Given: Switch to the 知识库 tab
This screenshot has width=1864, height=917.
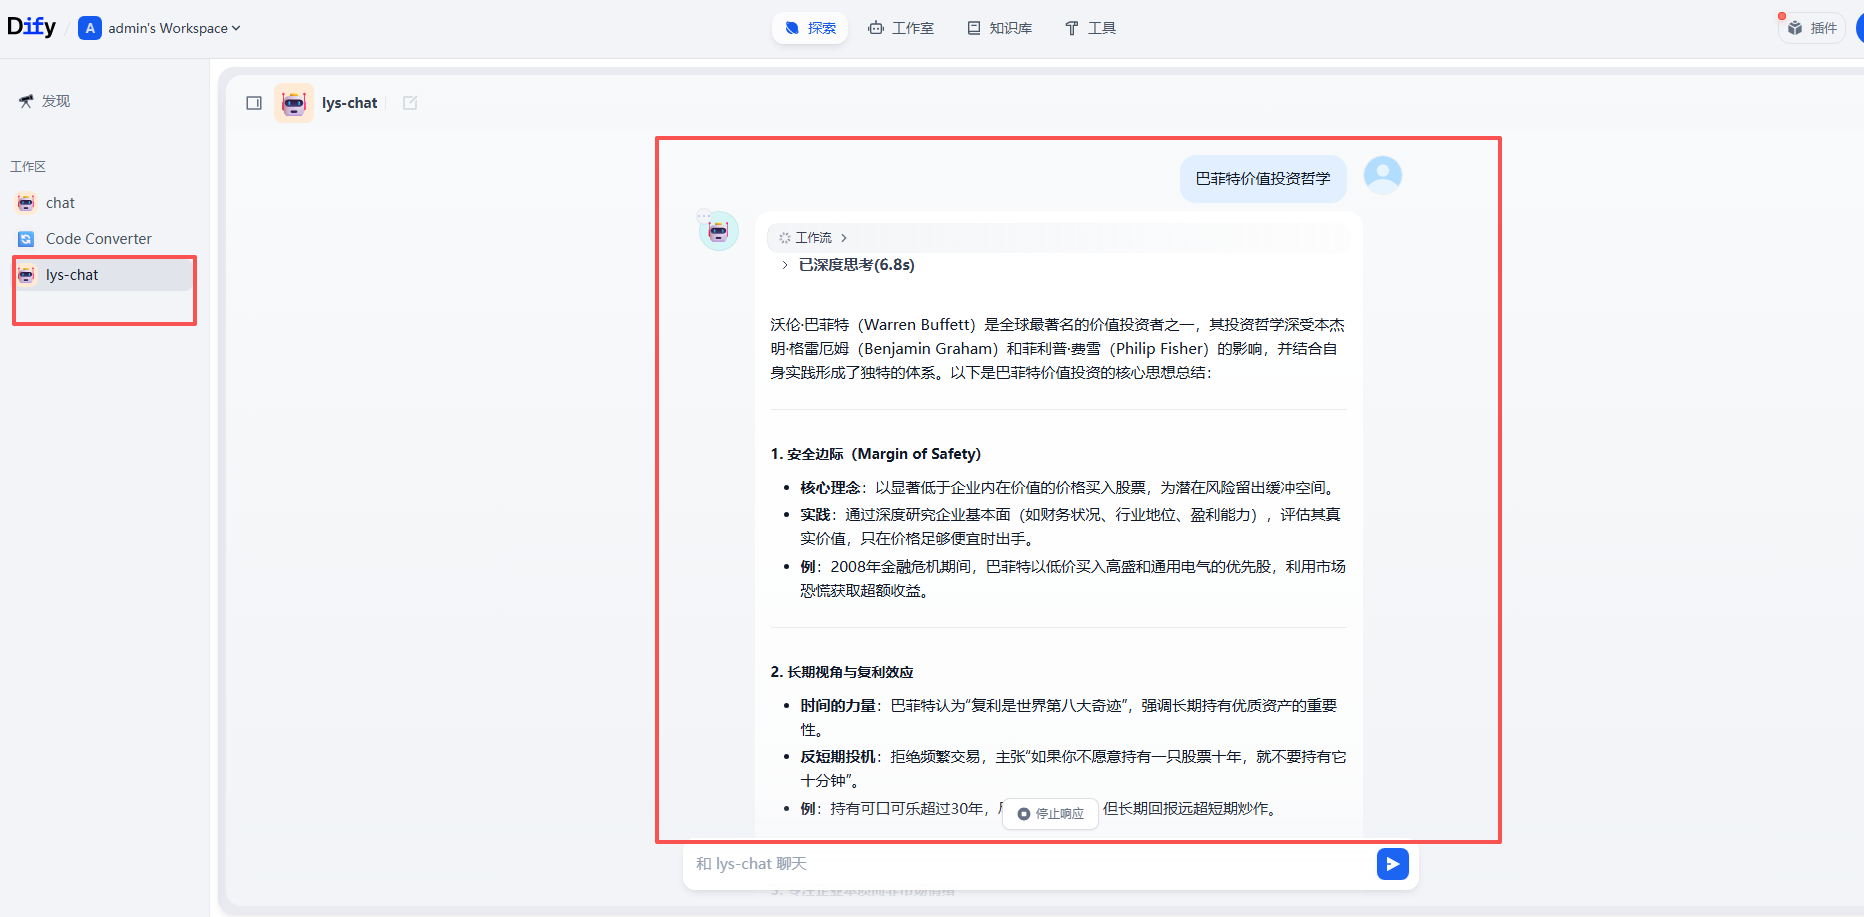Looking at the screenshot, I should coord(998,27).
